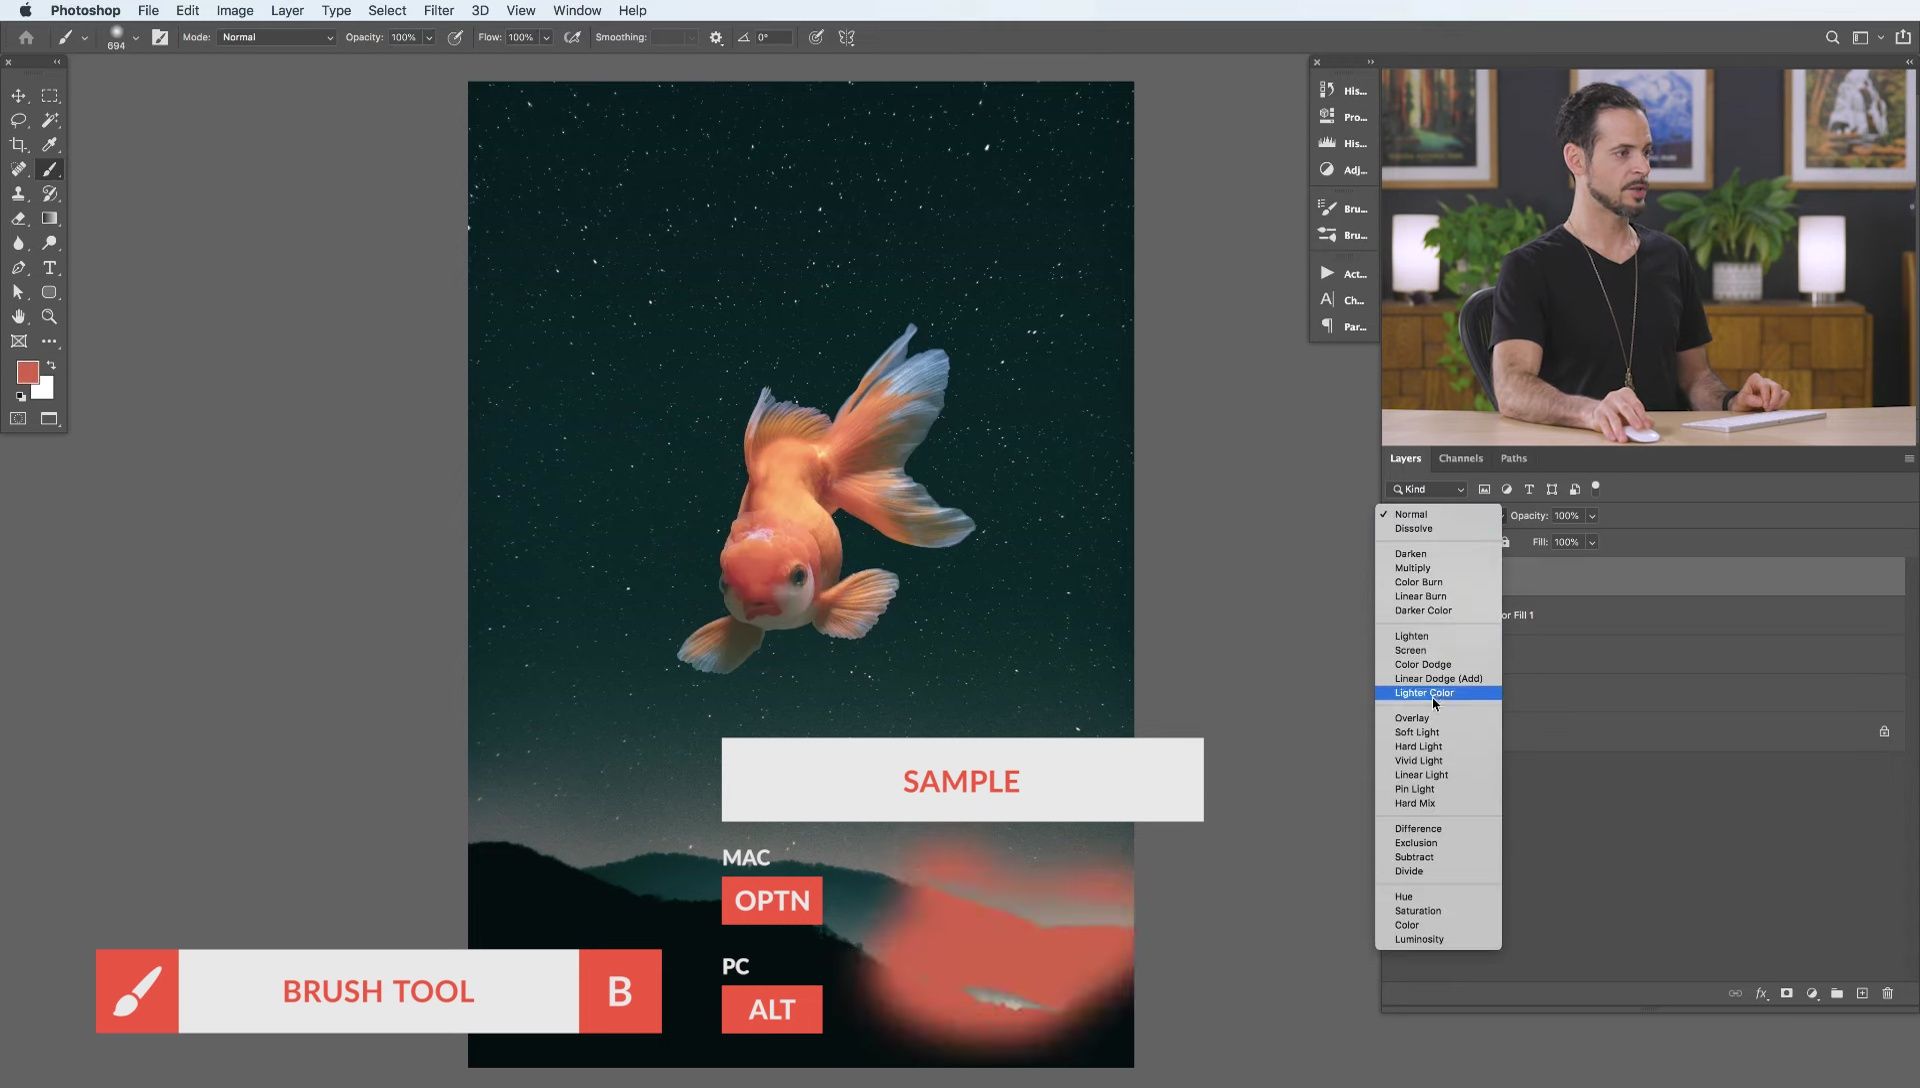
Task: Open the Select menu
Action: click(x=387, y=10)
